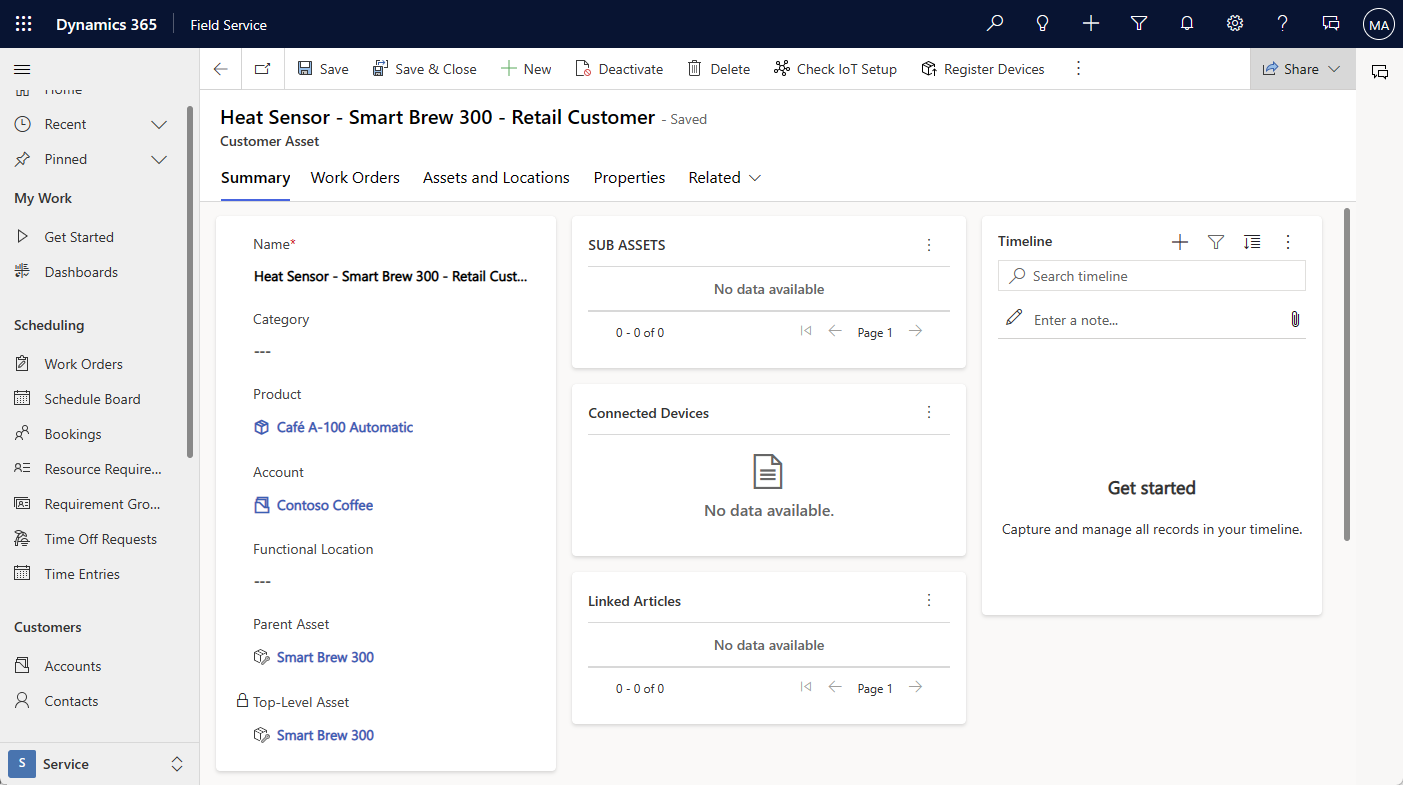
Task: Open the MA account avatar
Action: coord(1379,24)
